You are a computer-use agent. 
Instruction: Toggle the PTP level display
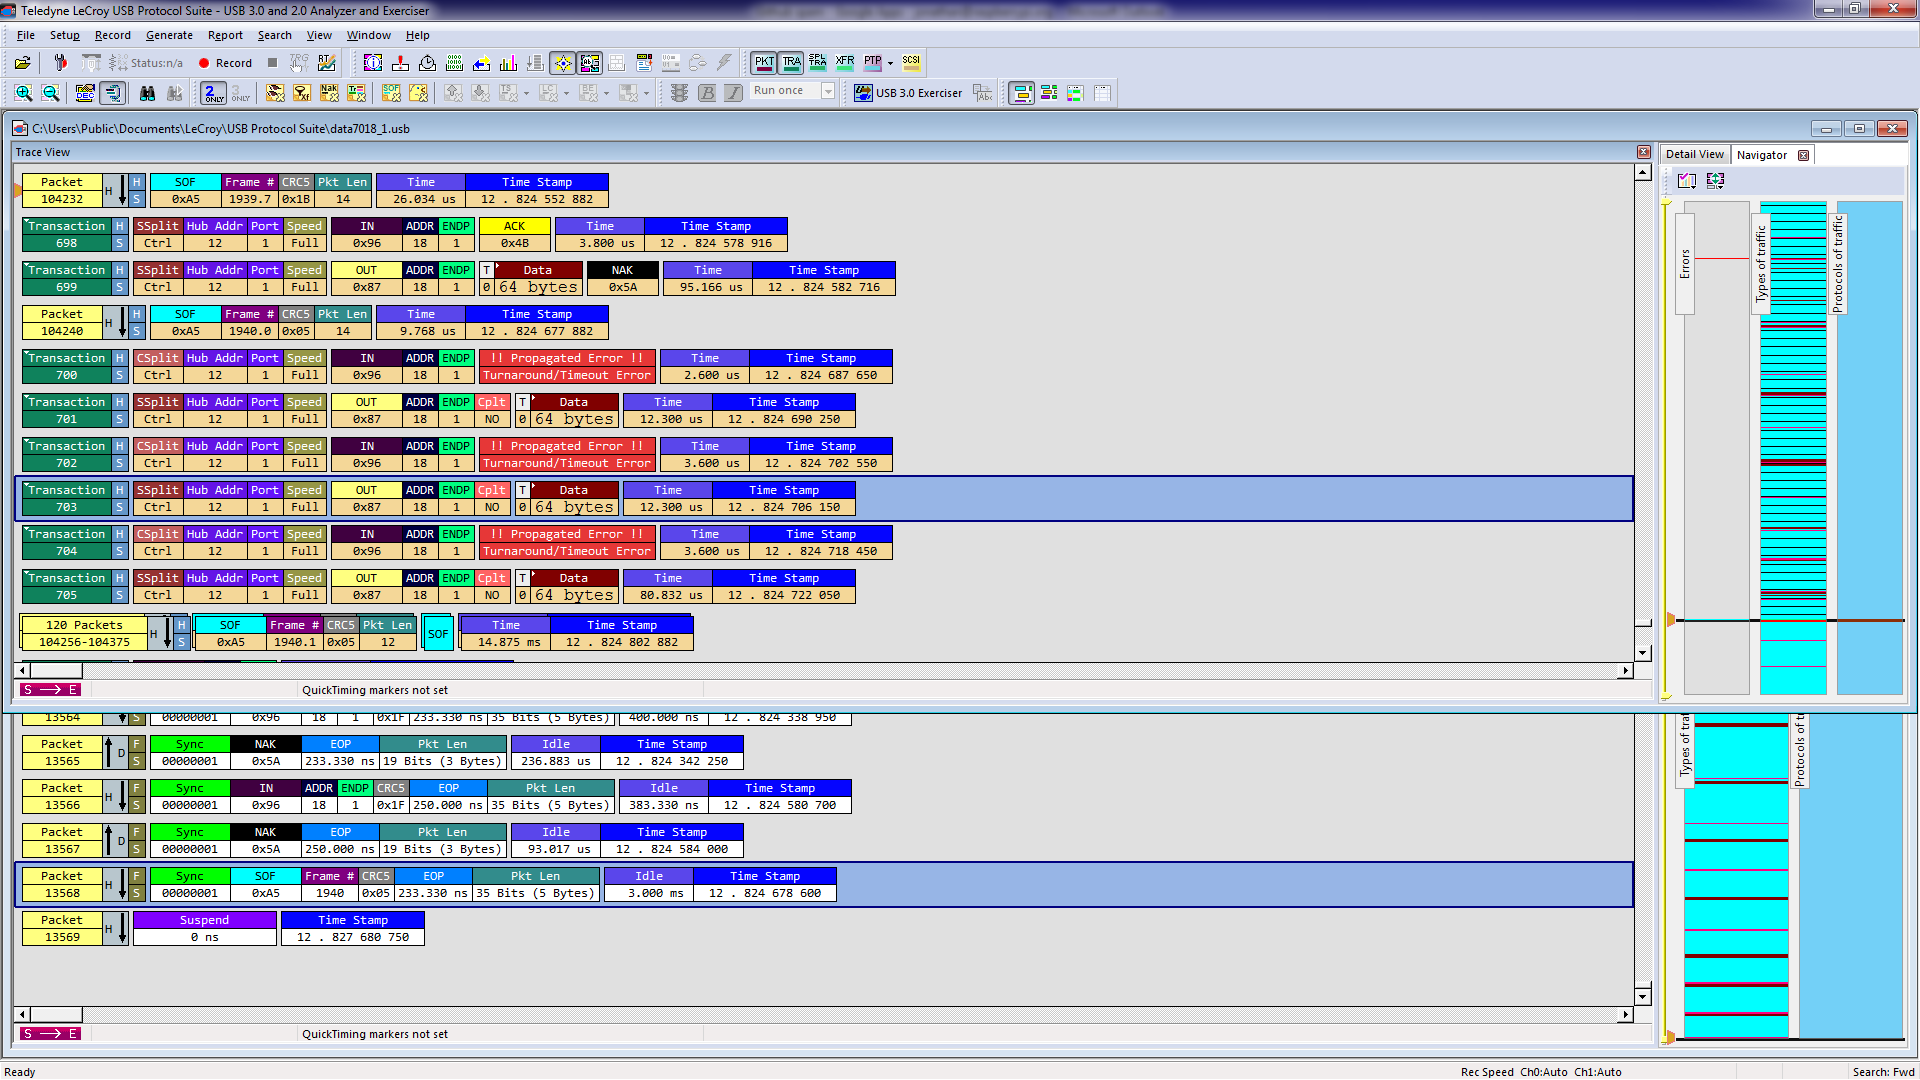click(872, 63)
